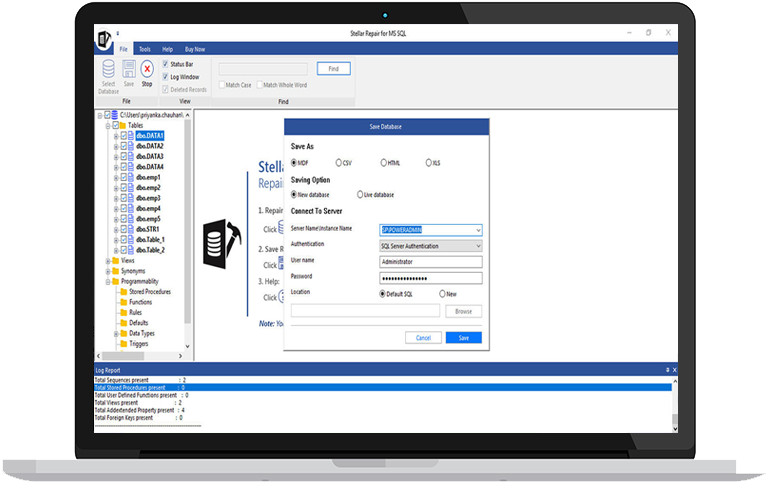Click the Browse button
Viewport: 772px width, 488px height.
463,311
